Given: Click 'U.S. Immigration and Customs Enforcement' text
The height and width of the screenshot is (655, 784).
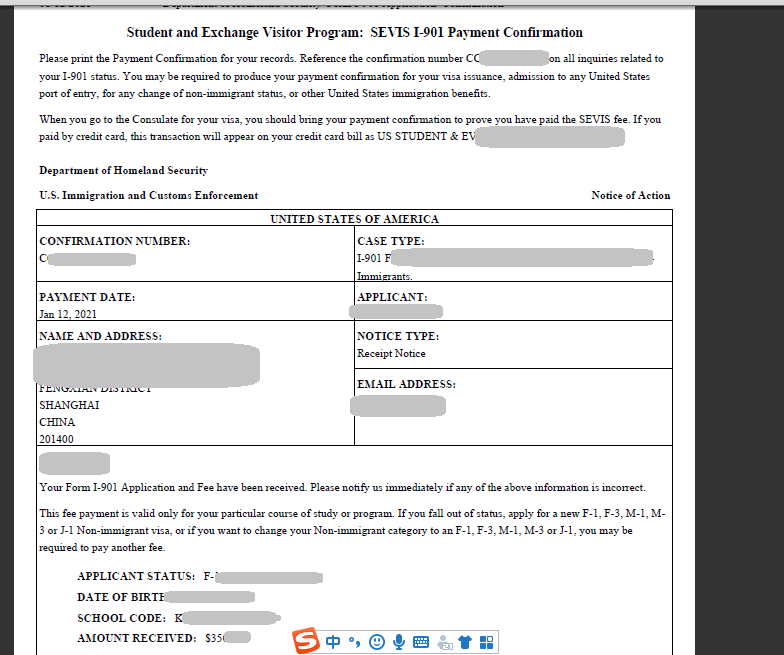Looking at the screenshot, I should [148, 196].
